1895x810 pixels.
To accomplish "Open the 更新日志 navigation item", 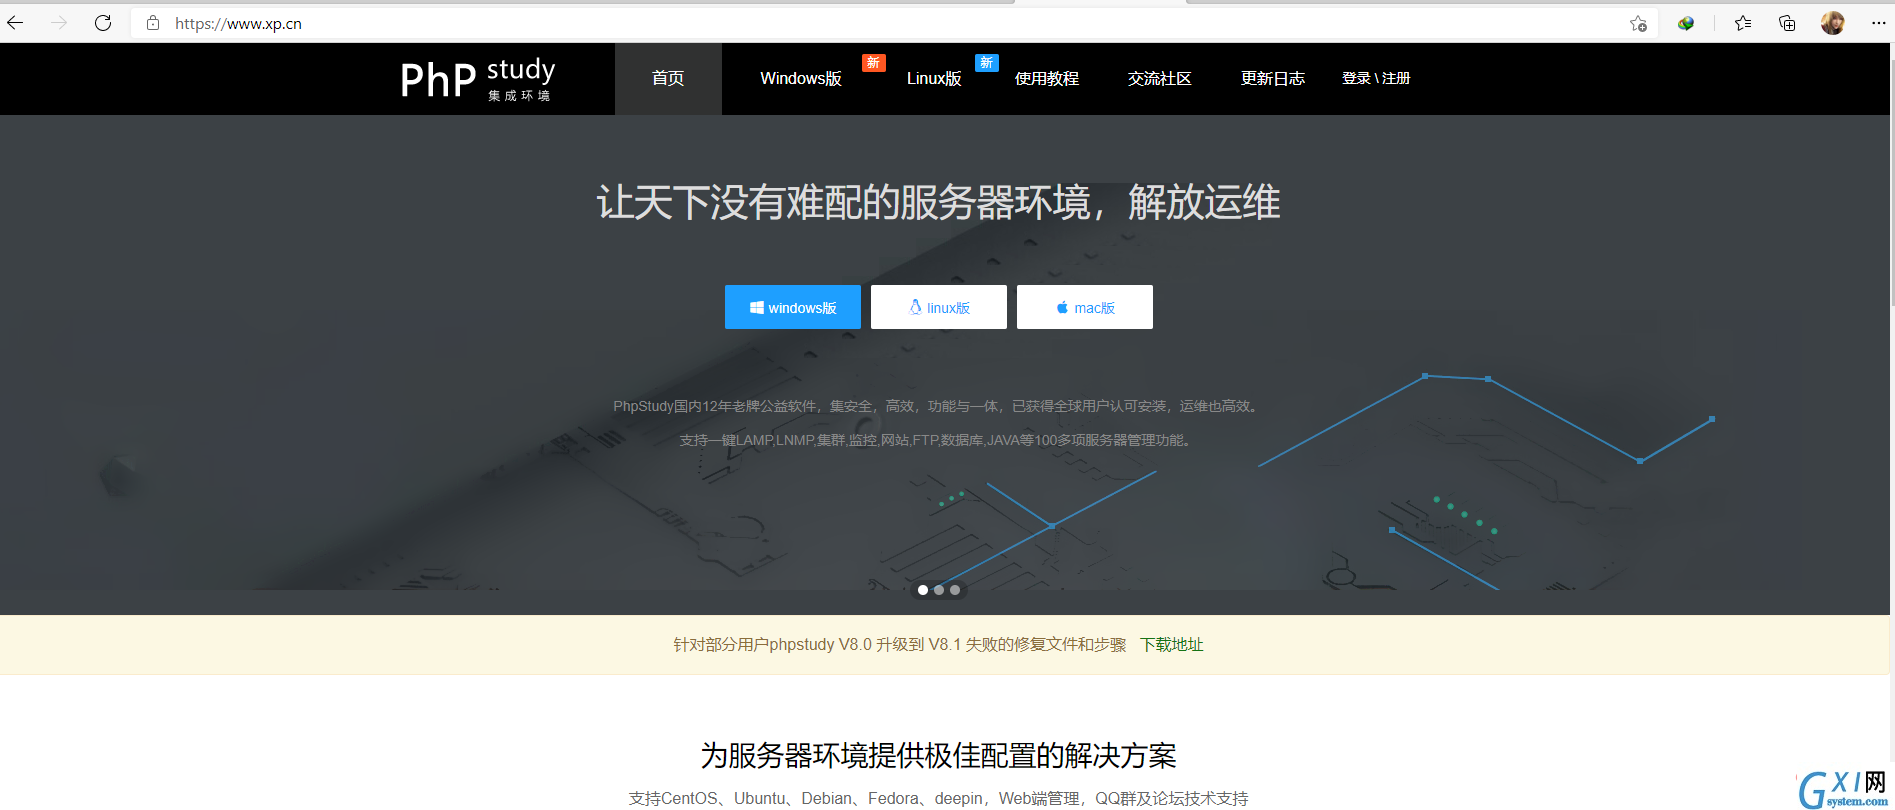I will 1273,79.
